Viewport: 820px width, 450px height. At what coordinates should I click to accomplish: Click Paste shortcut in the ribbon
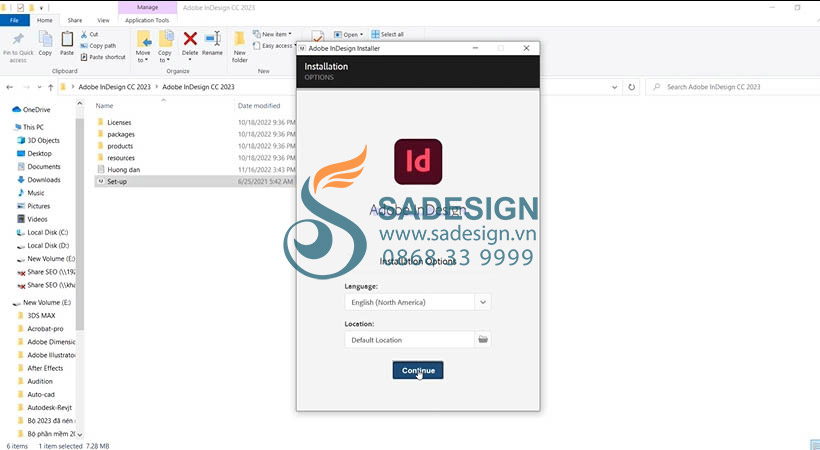point(103,57)
